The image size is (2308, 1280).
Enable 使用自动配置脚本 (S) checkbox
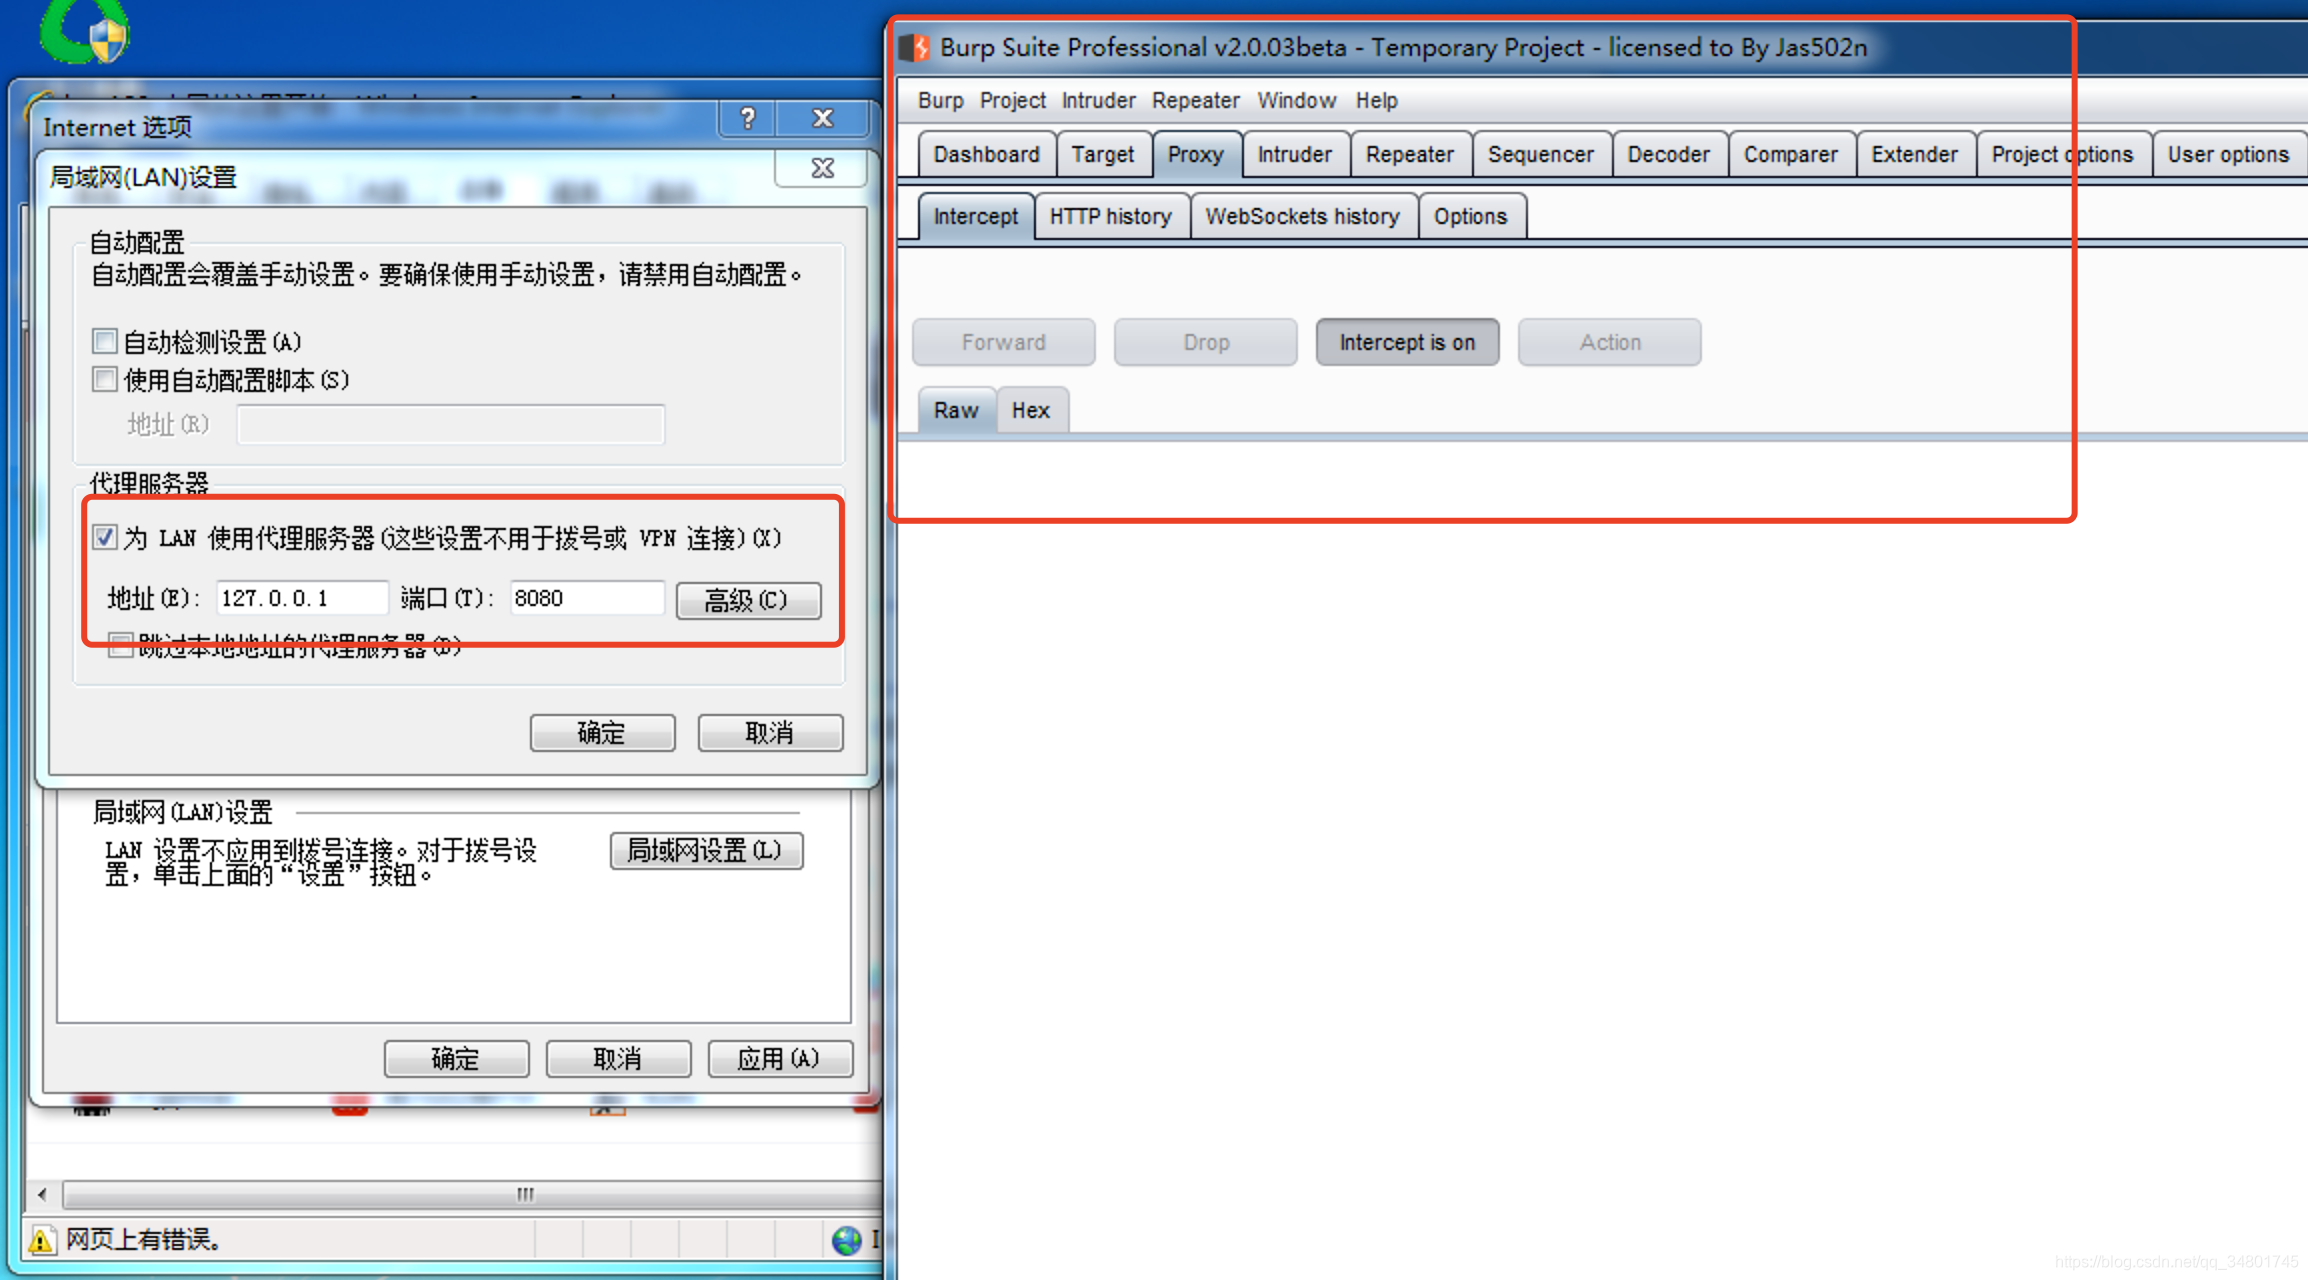tap(104, 379)
